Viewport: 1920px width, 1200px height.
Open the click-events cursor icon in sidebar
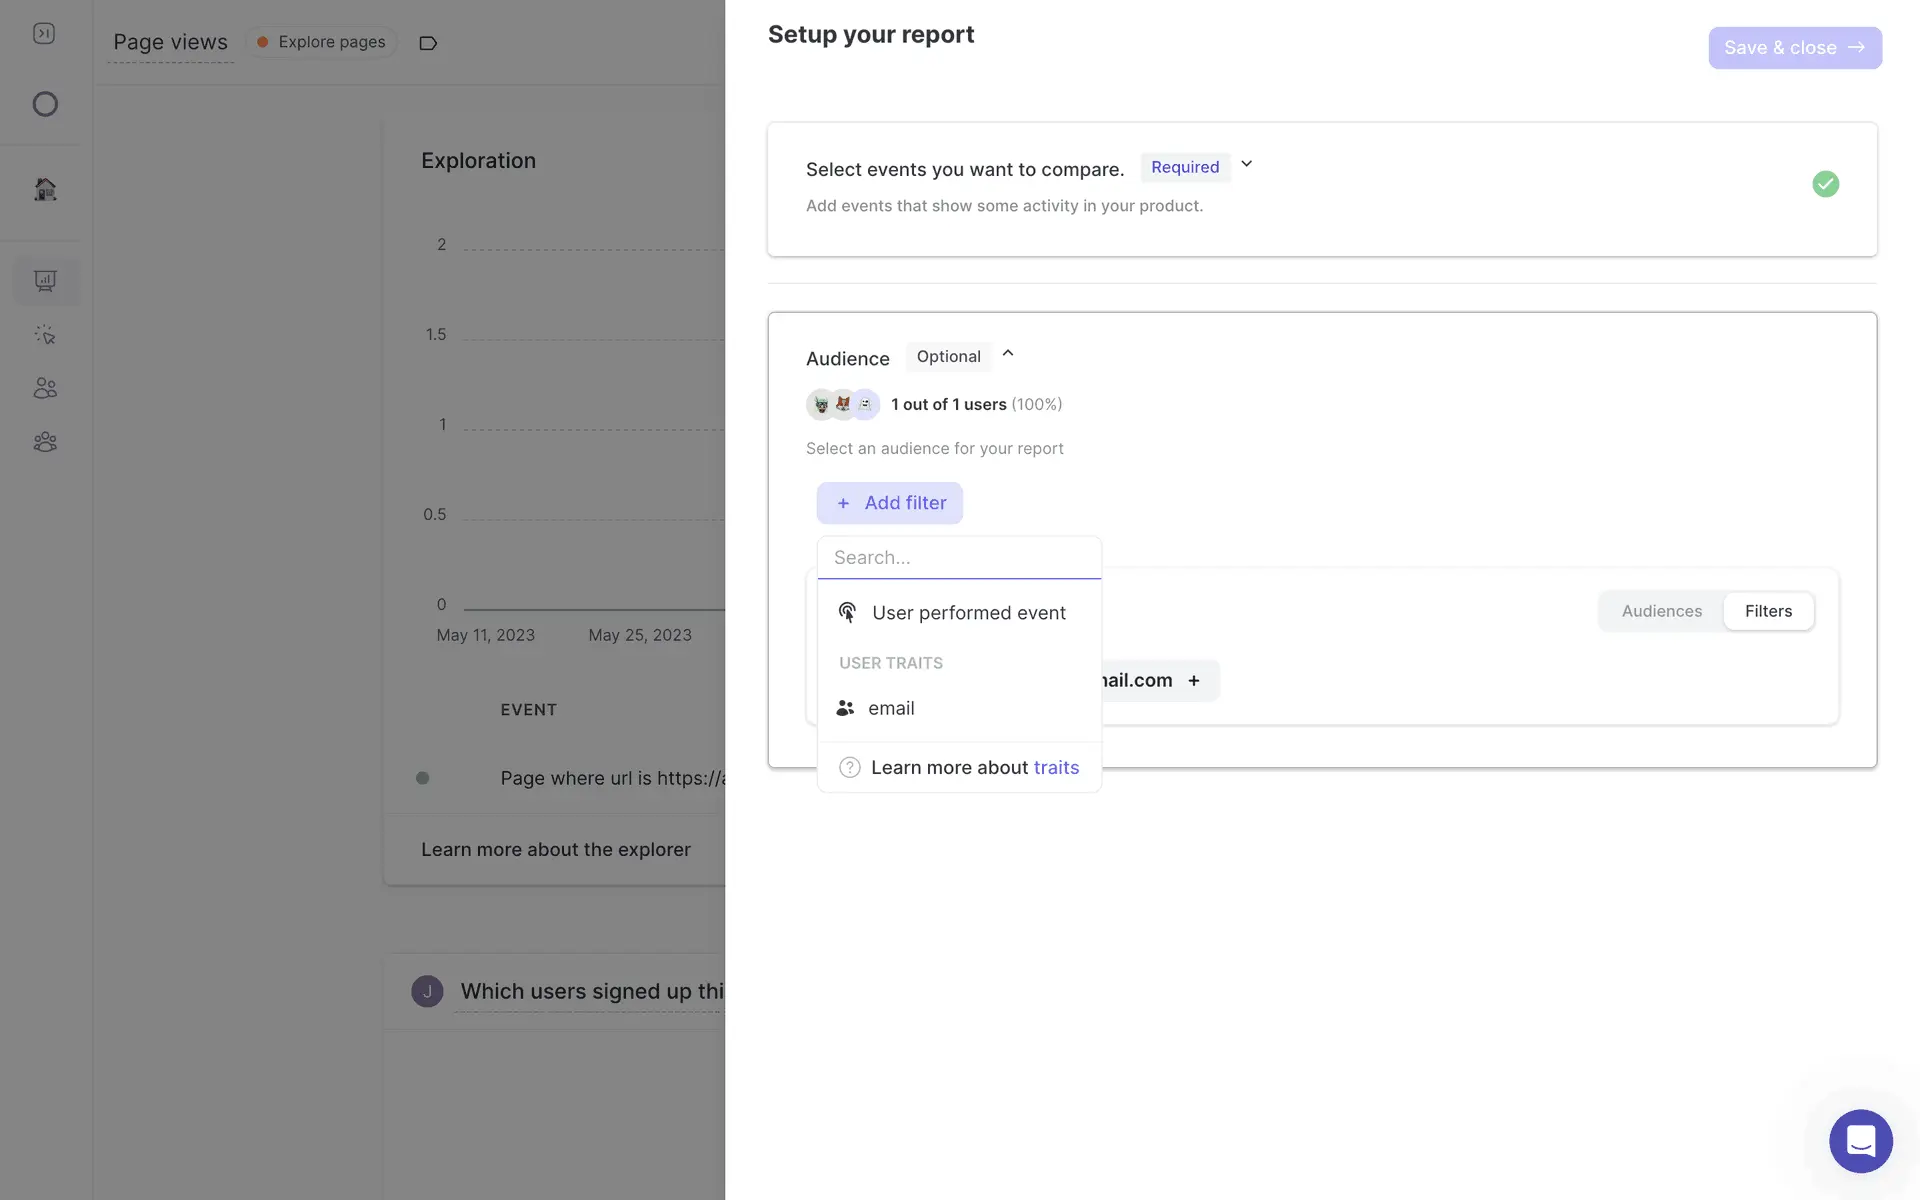45,335
